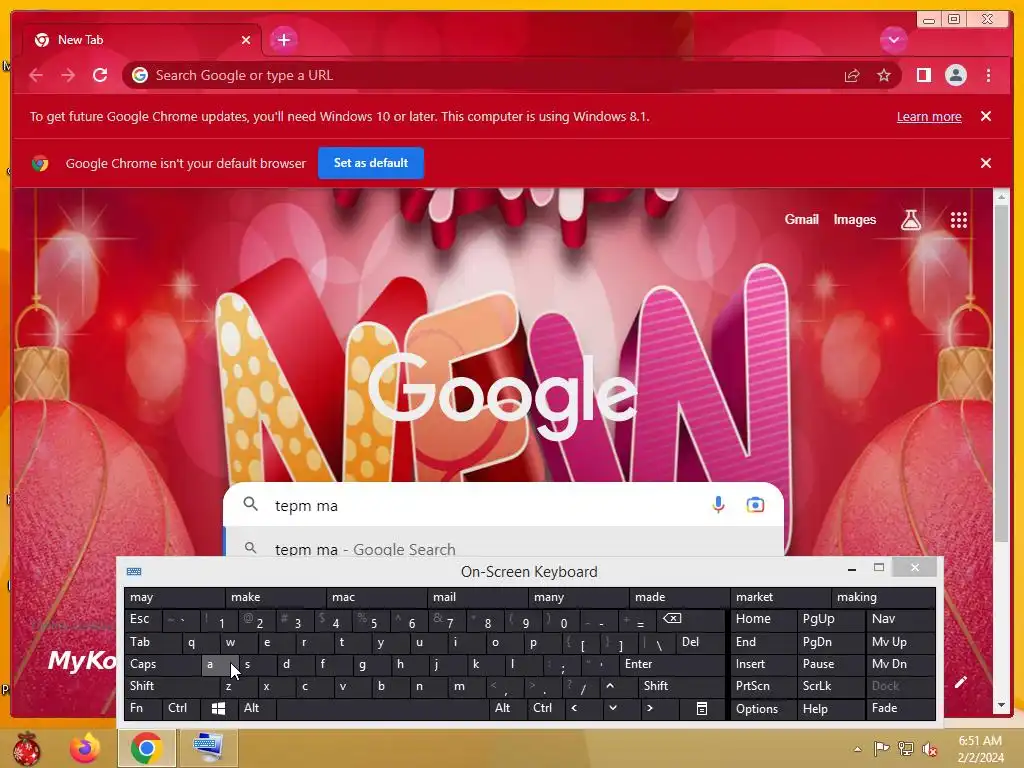The image size is (1024, 768).
Task: Click the Help key
Action: click(830, 709)
